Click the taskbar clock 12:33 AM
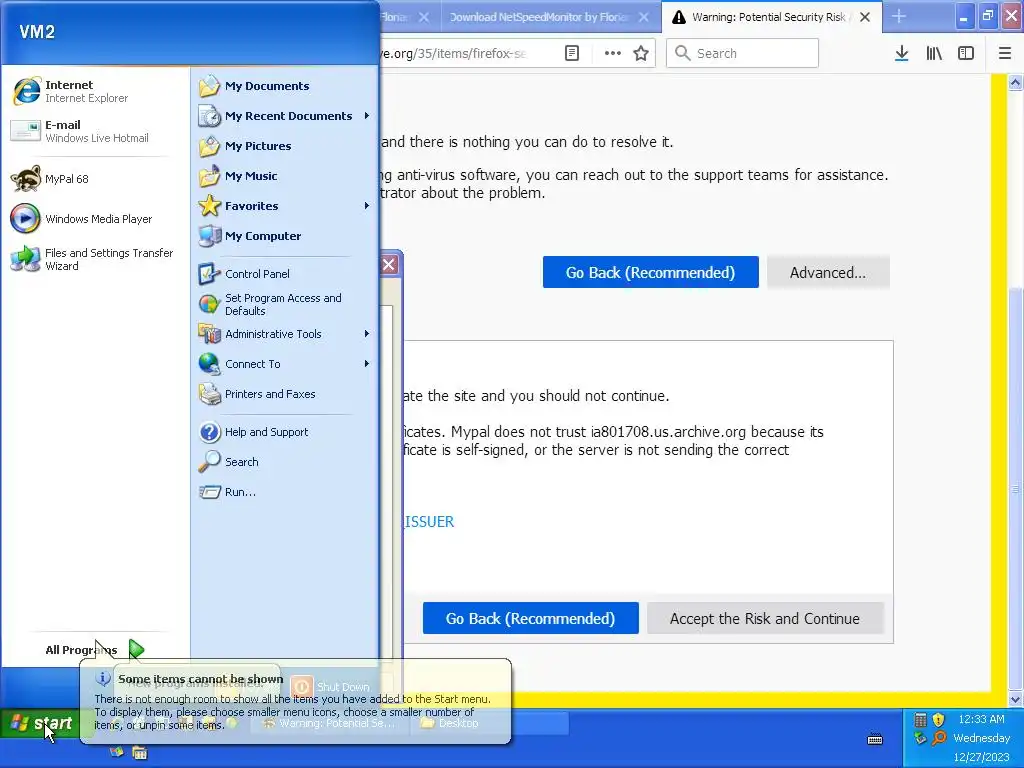Screen dimensions: 1024x768 [982, 719]
